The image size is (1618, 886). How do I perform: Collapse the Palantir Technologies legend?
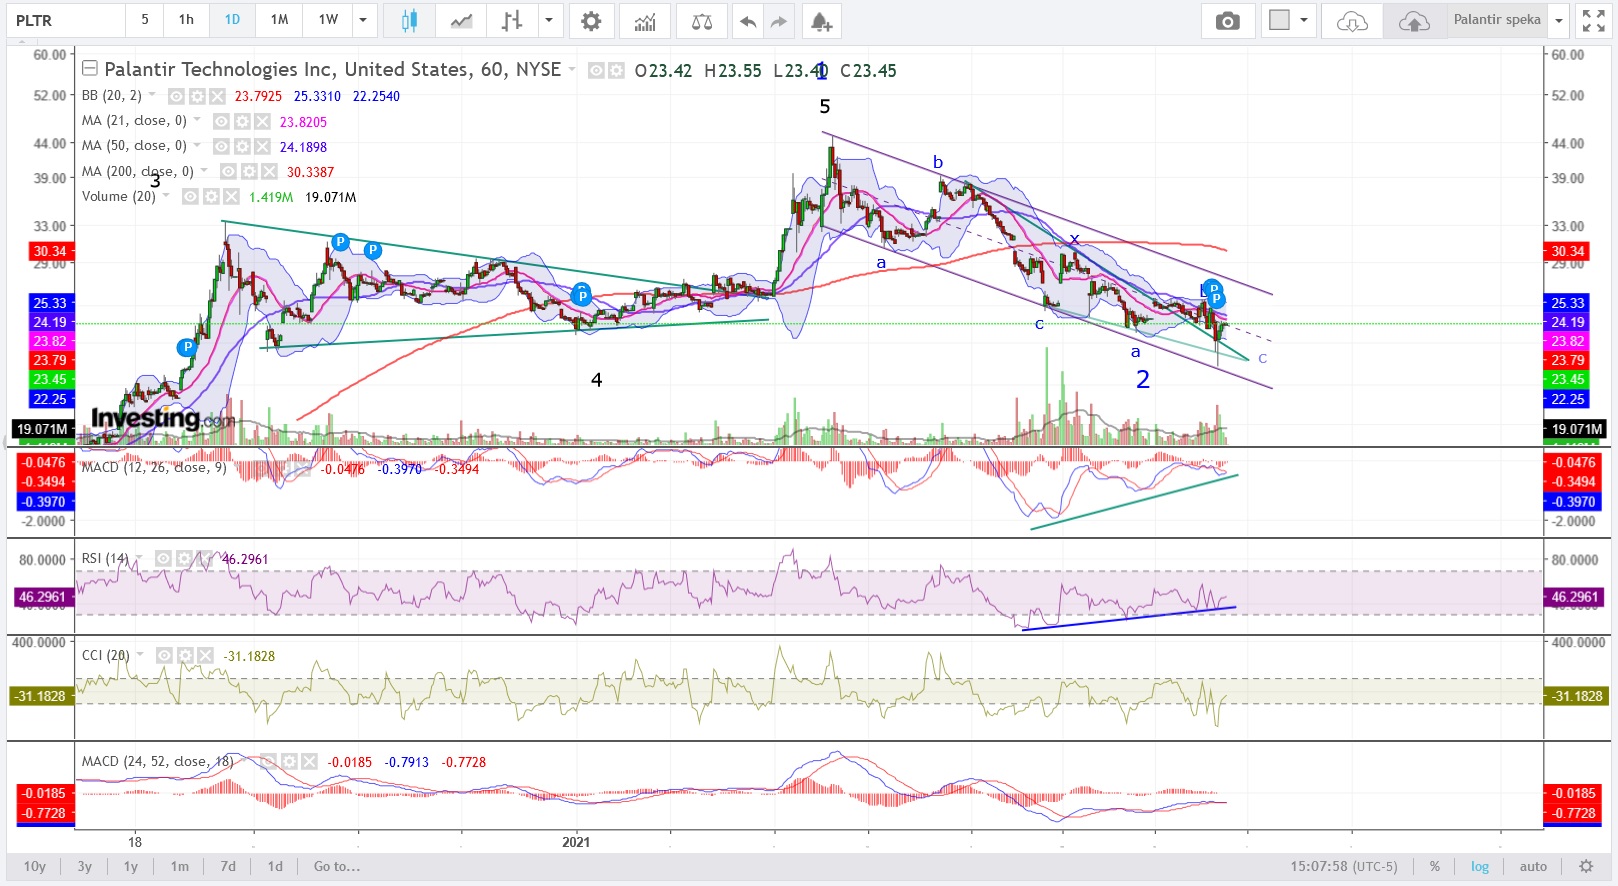90,69
